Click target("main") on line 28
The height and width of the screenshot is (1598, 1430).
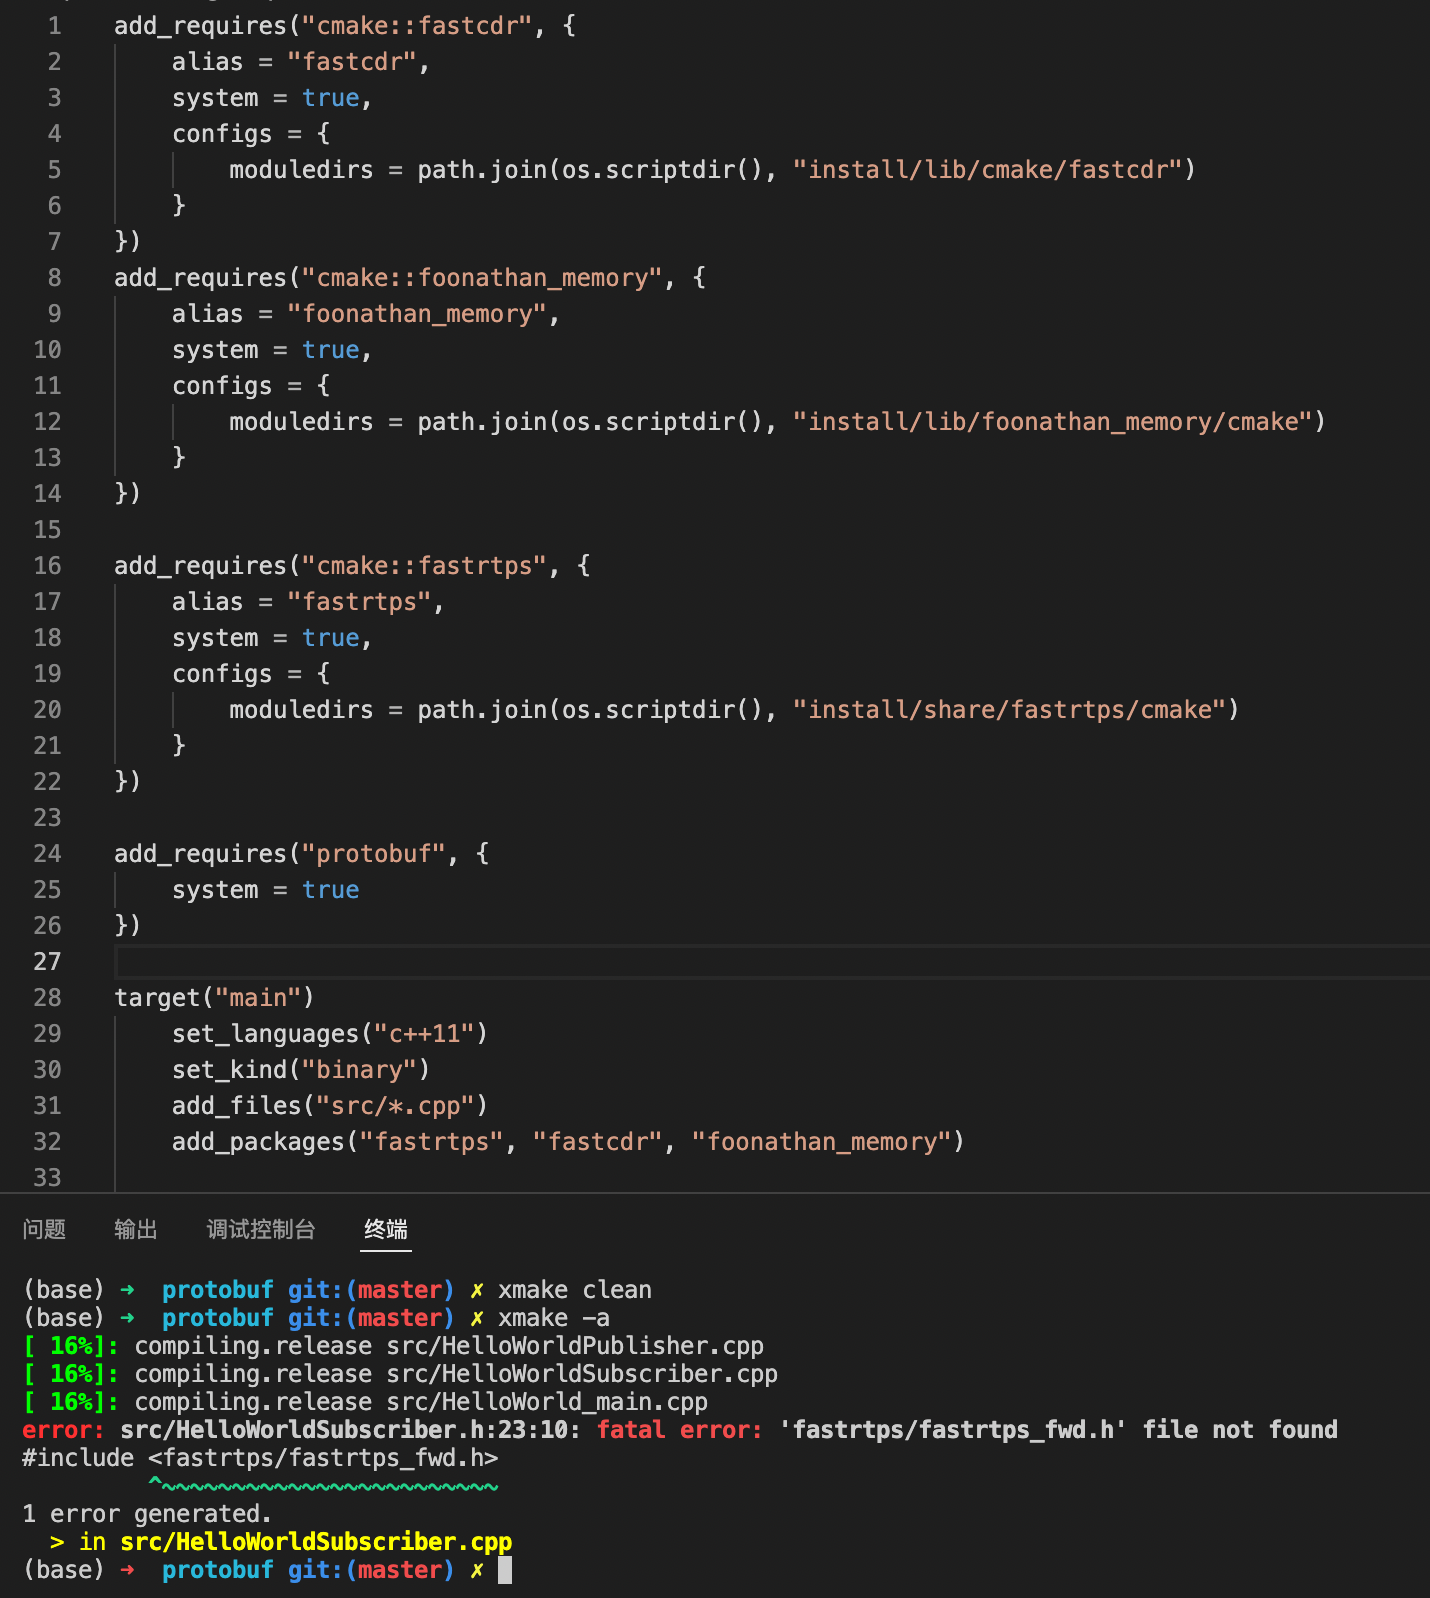click(214, 998)
